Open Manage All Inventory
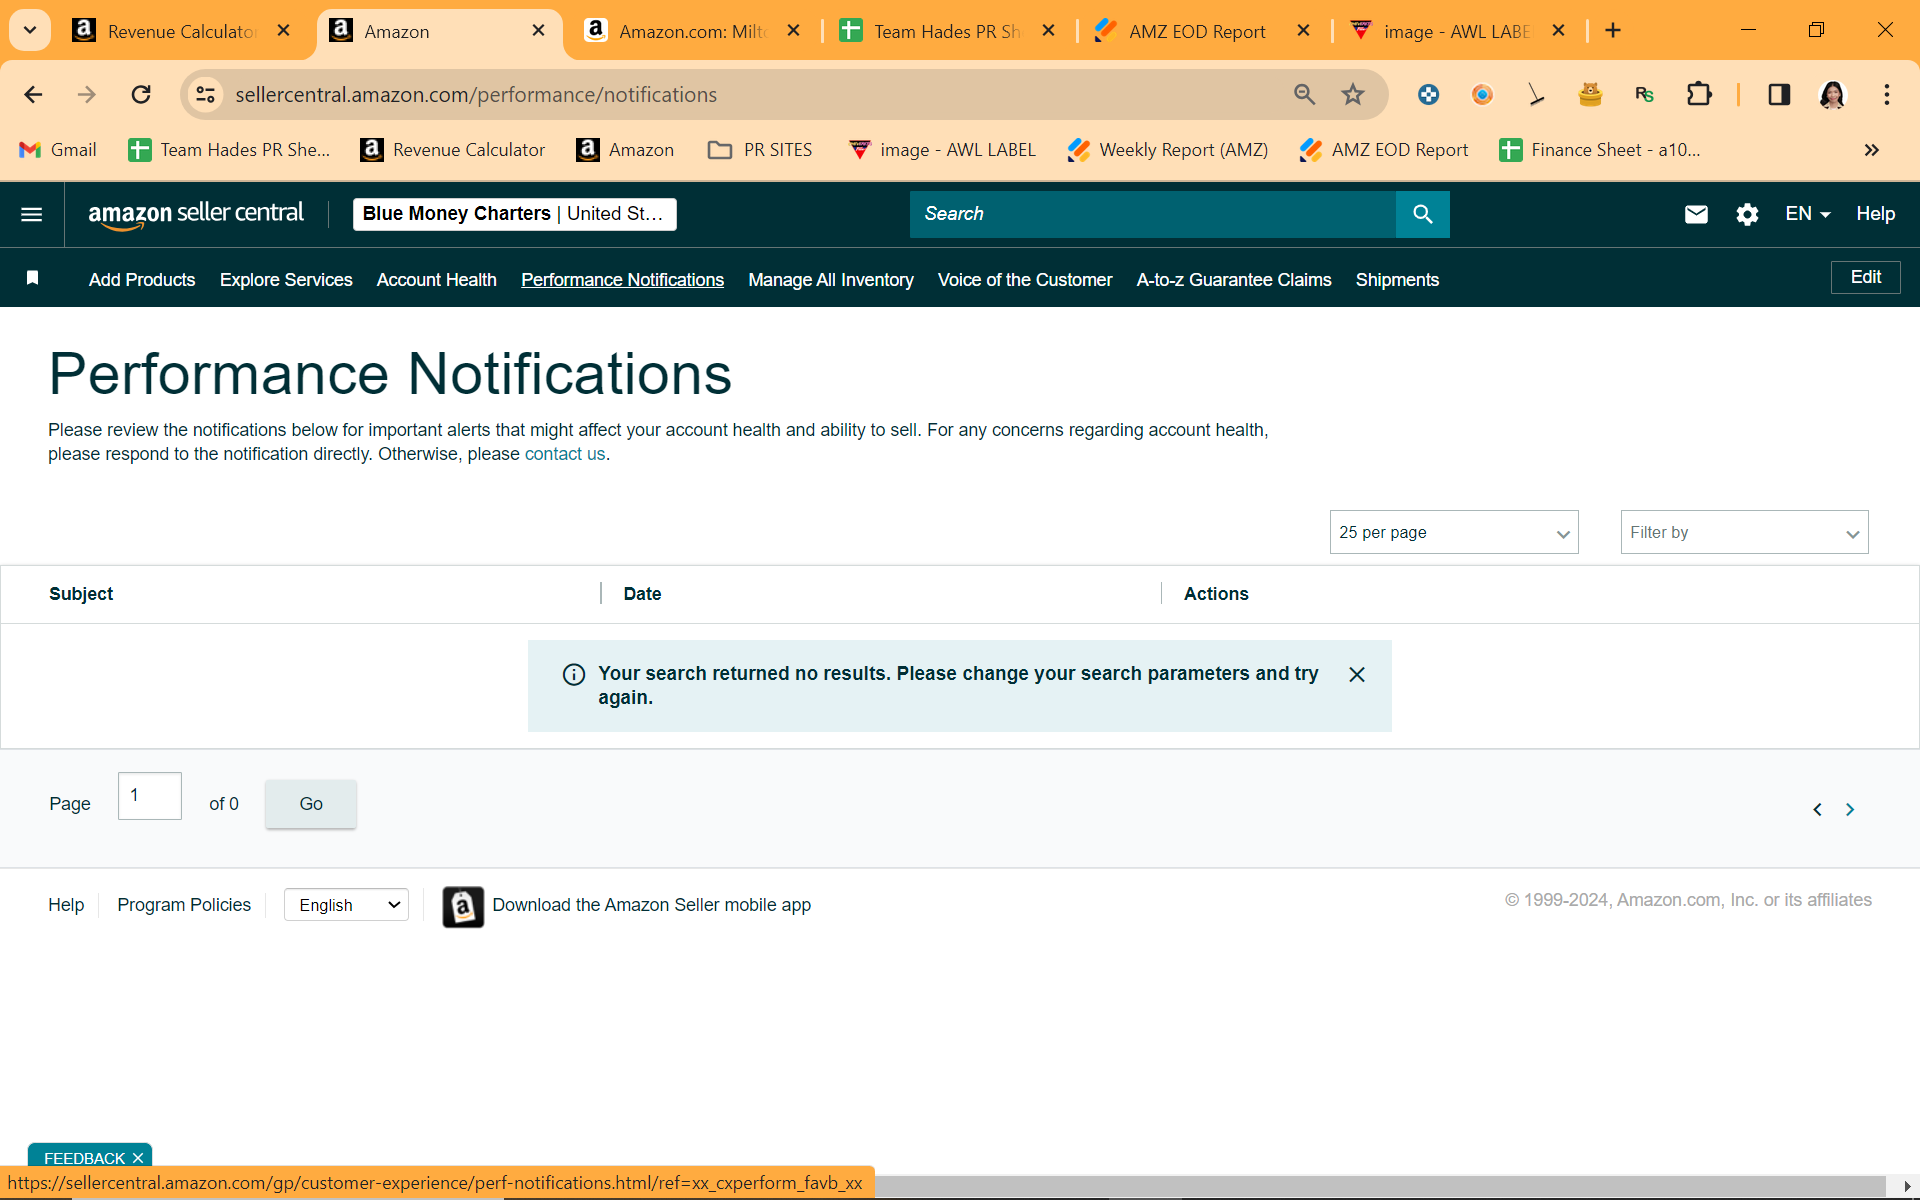This screenshot has height=1200, width=1920. click(x=831, y=280)
